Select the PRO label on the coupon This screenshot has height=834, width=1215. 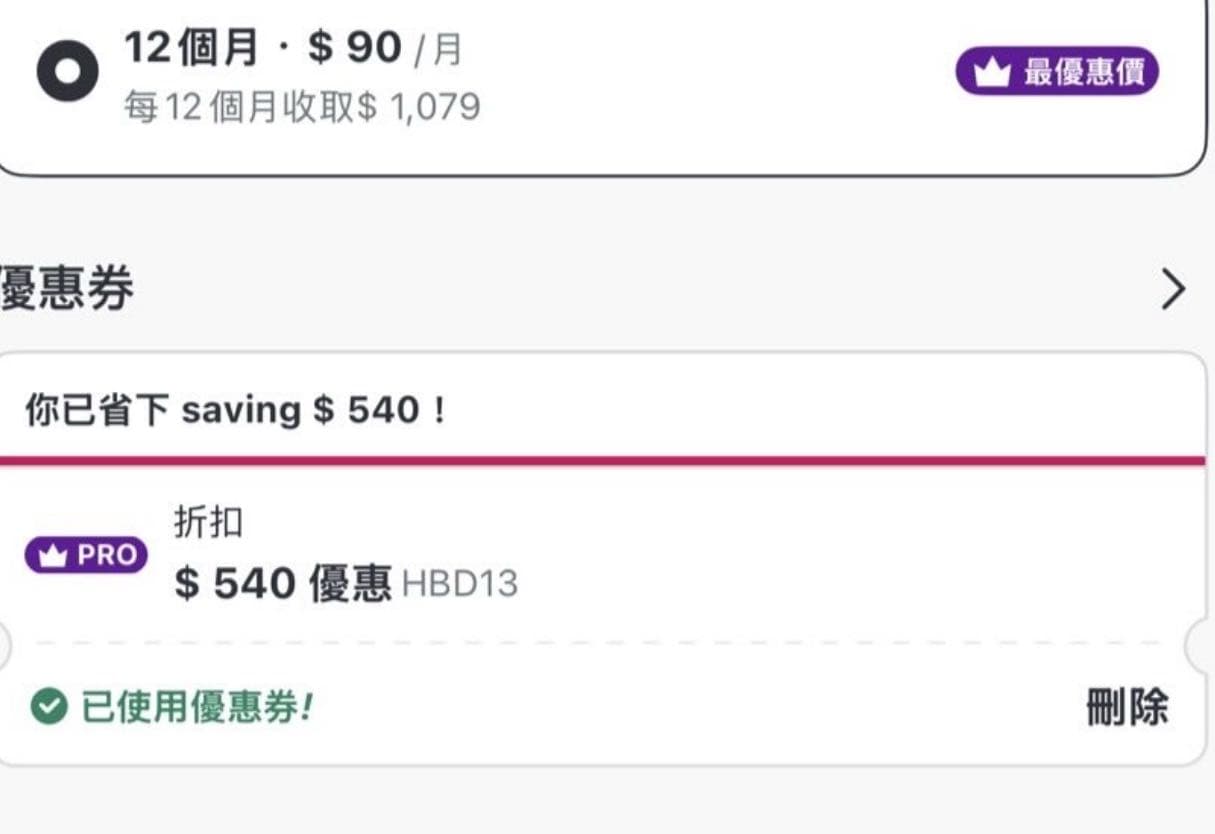[87, 554]
